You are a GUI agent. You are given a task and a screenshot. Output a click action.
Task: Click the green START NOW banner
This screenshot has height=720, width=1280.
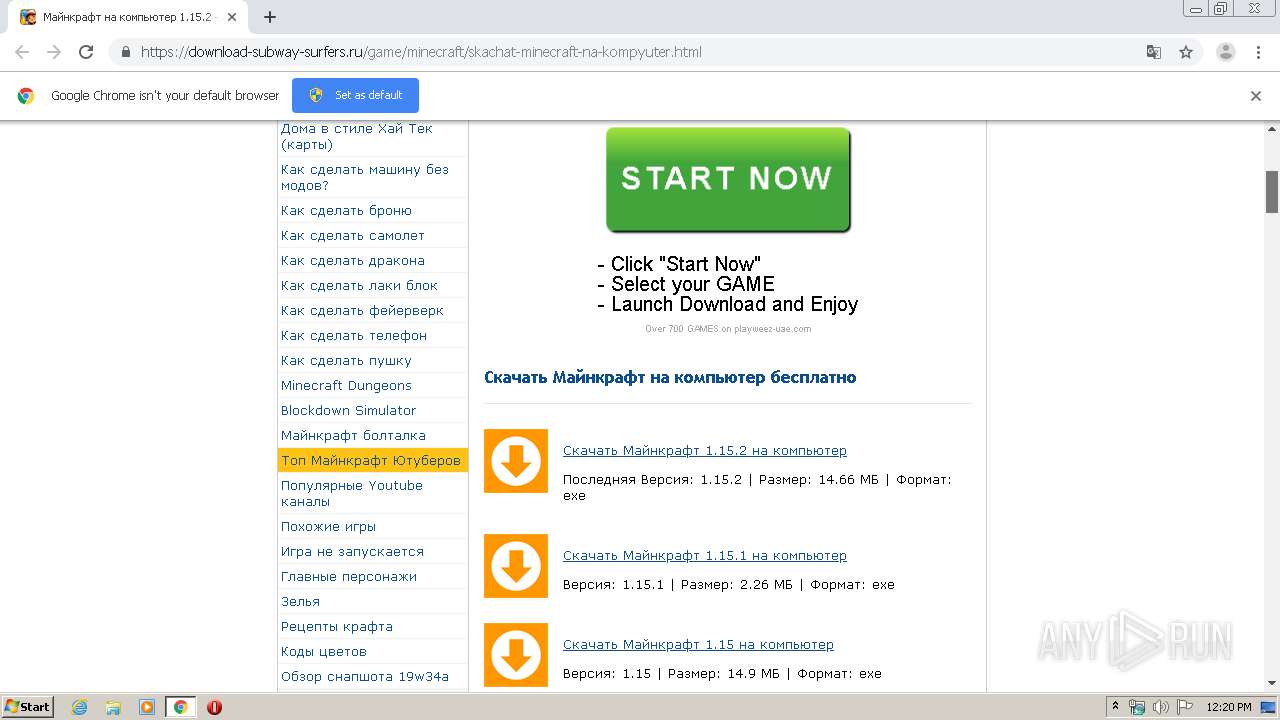point(728,180)
